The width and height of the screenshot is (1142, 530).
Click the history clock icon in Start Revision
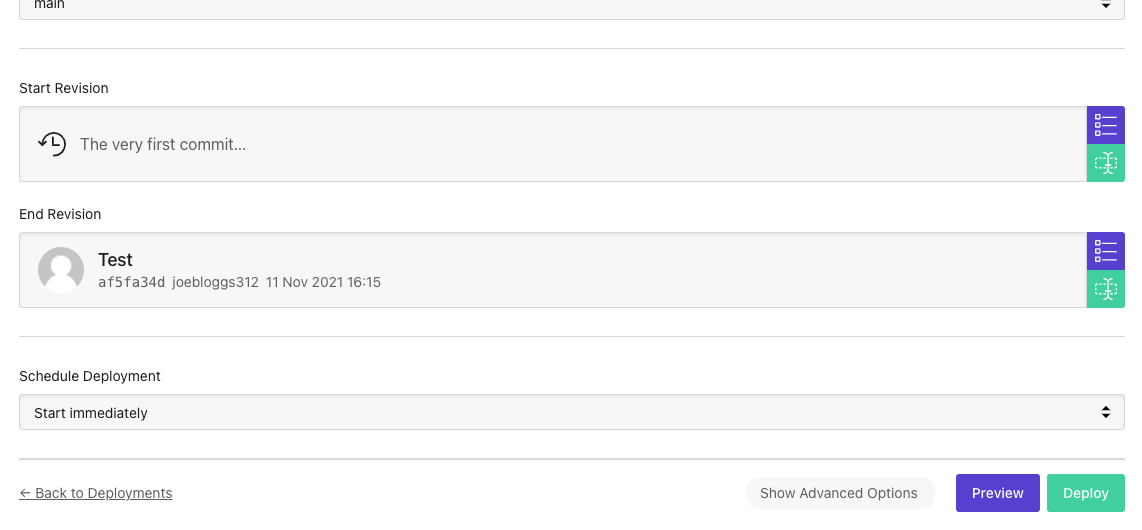click(x=52, y=144)
